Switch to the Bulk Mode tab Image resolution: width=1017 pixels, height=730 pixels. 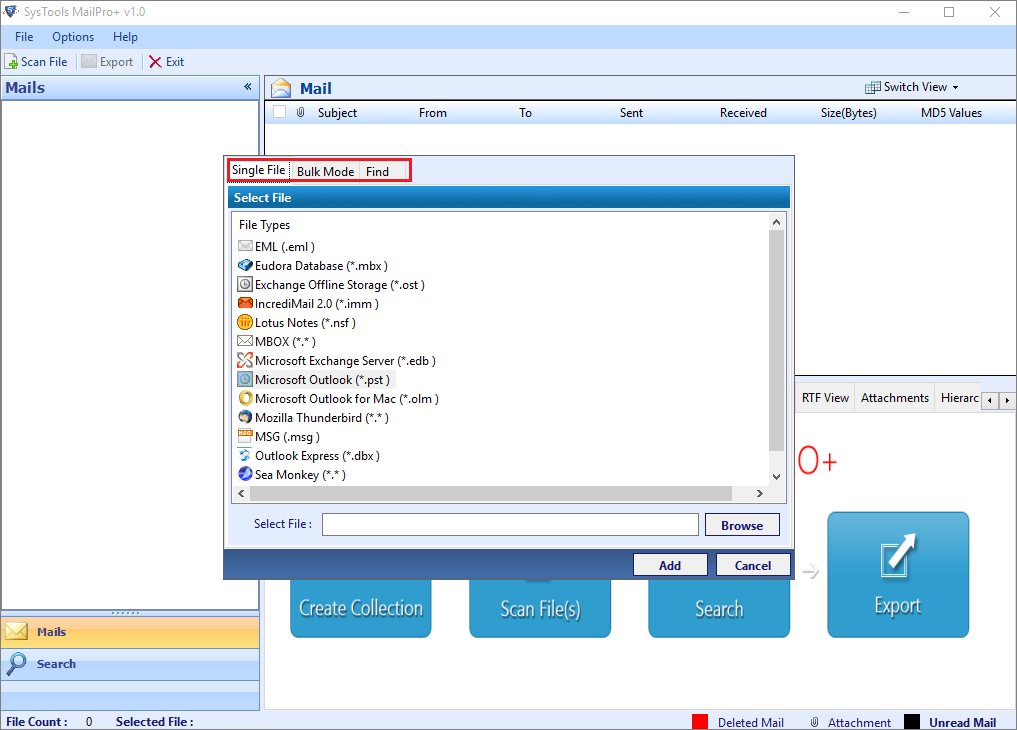(325, 171)
